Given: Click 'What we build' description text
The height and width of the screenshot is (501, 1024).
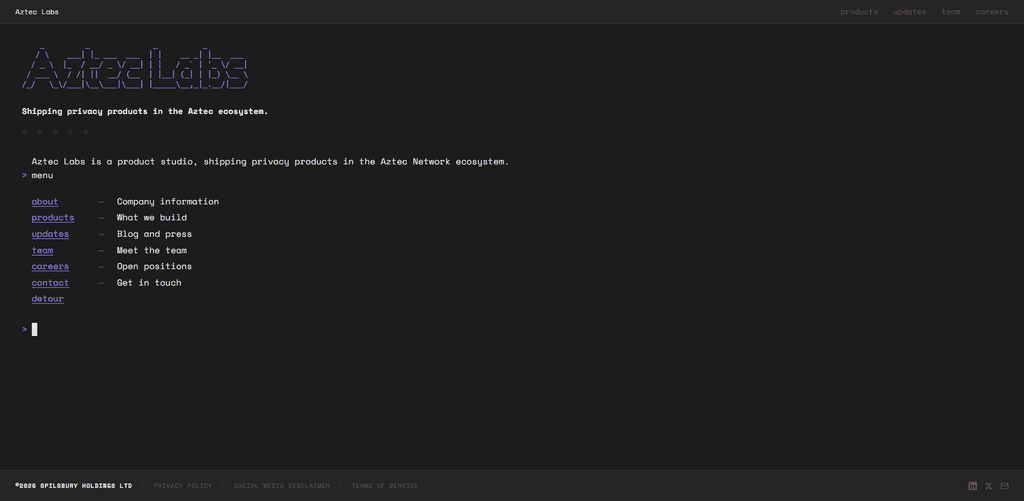Looking at the screenshot, I should click(x=152, y=218).
